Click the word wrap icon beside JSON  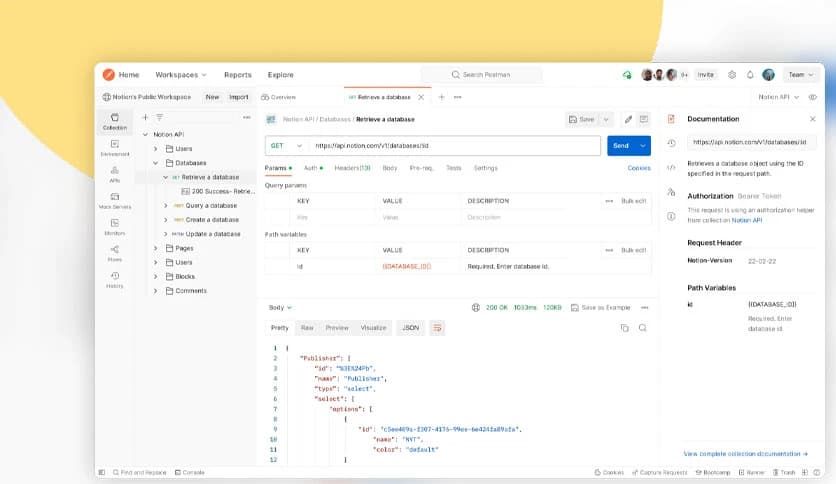(x=437, y=327)
